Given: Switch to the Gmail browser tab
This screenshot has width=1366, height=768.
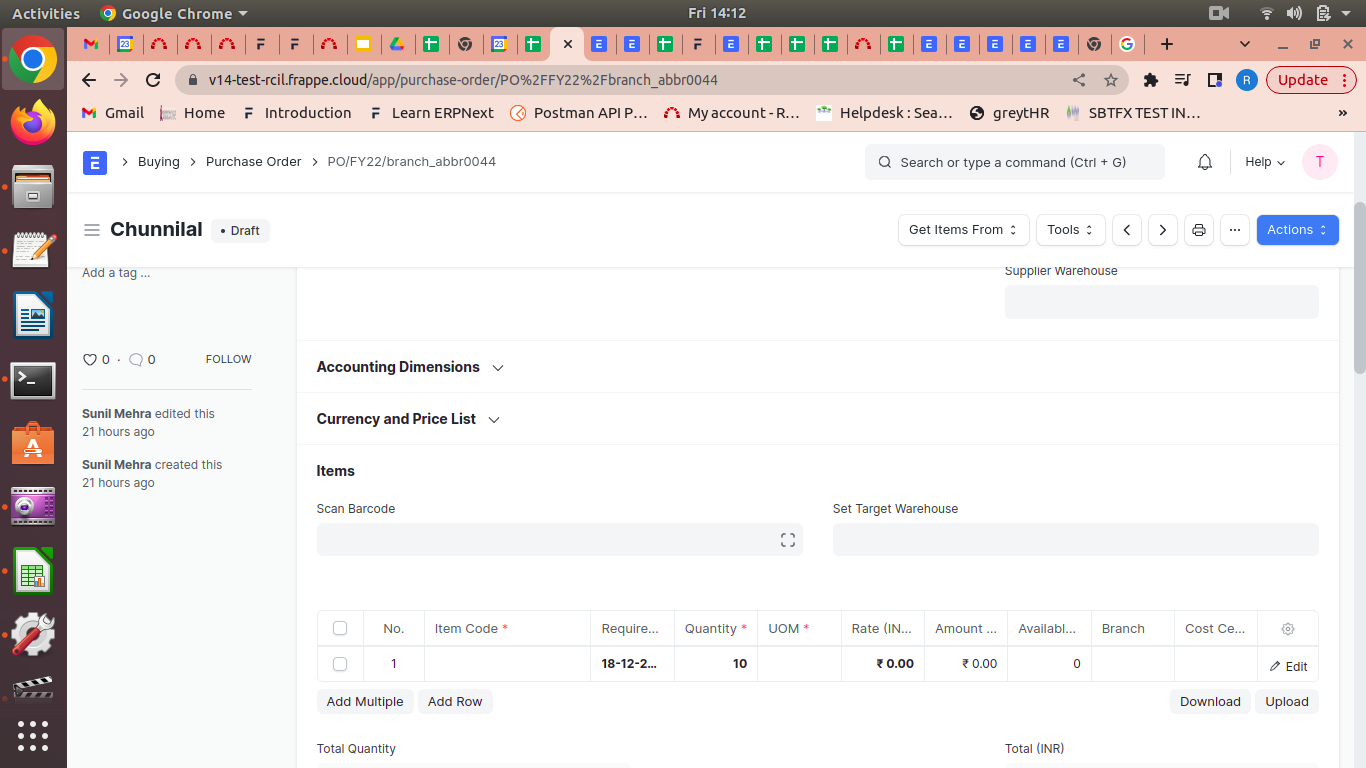Looking at the screenshot, I should click(x=91, y=44).
